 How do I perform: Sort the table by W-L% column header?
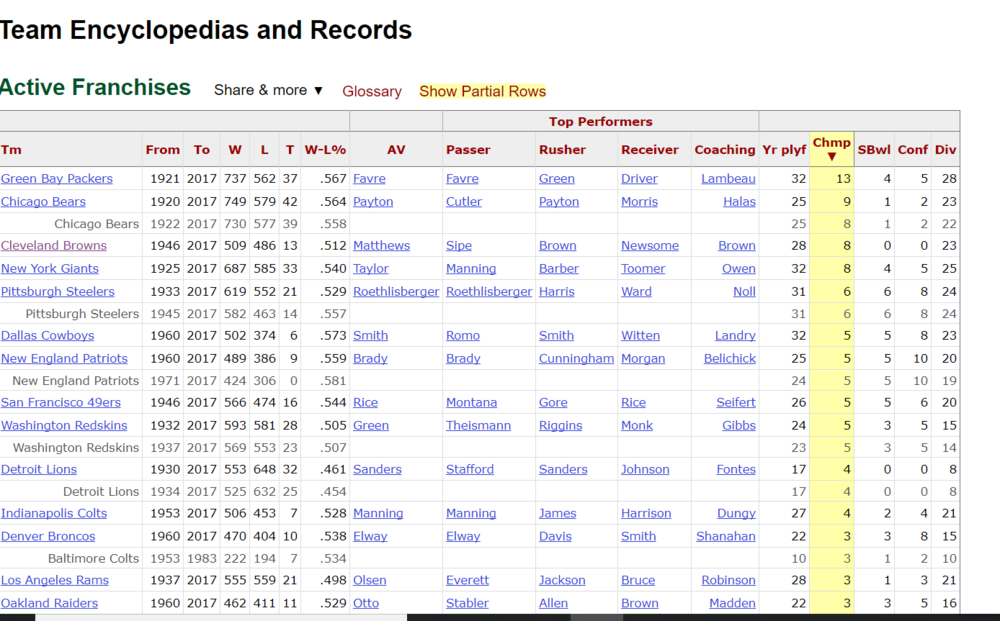tap(325, 150)
